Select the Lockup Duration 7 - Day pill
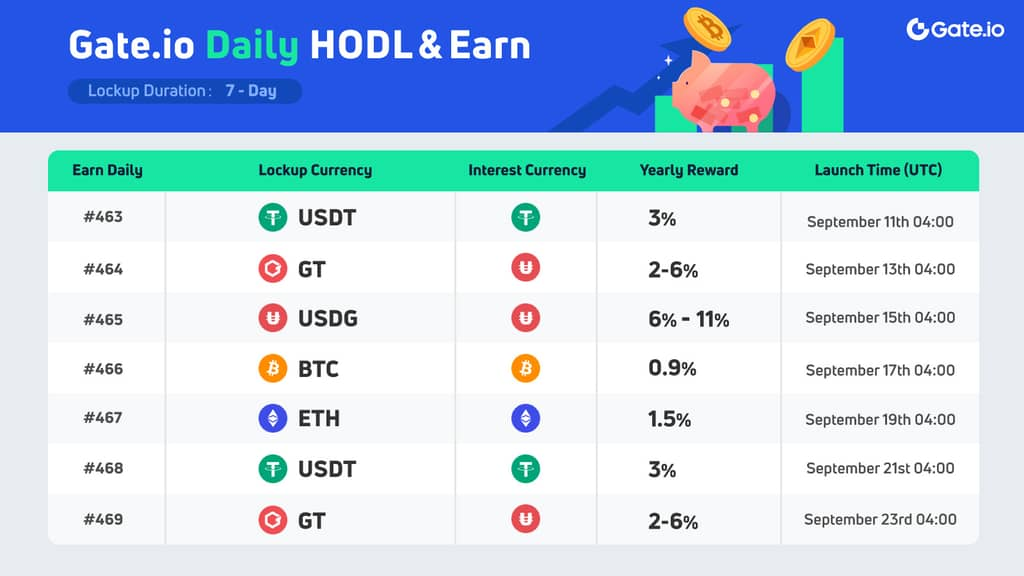Viewport: 1024px width, 576px height. click(185, 91)
